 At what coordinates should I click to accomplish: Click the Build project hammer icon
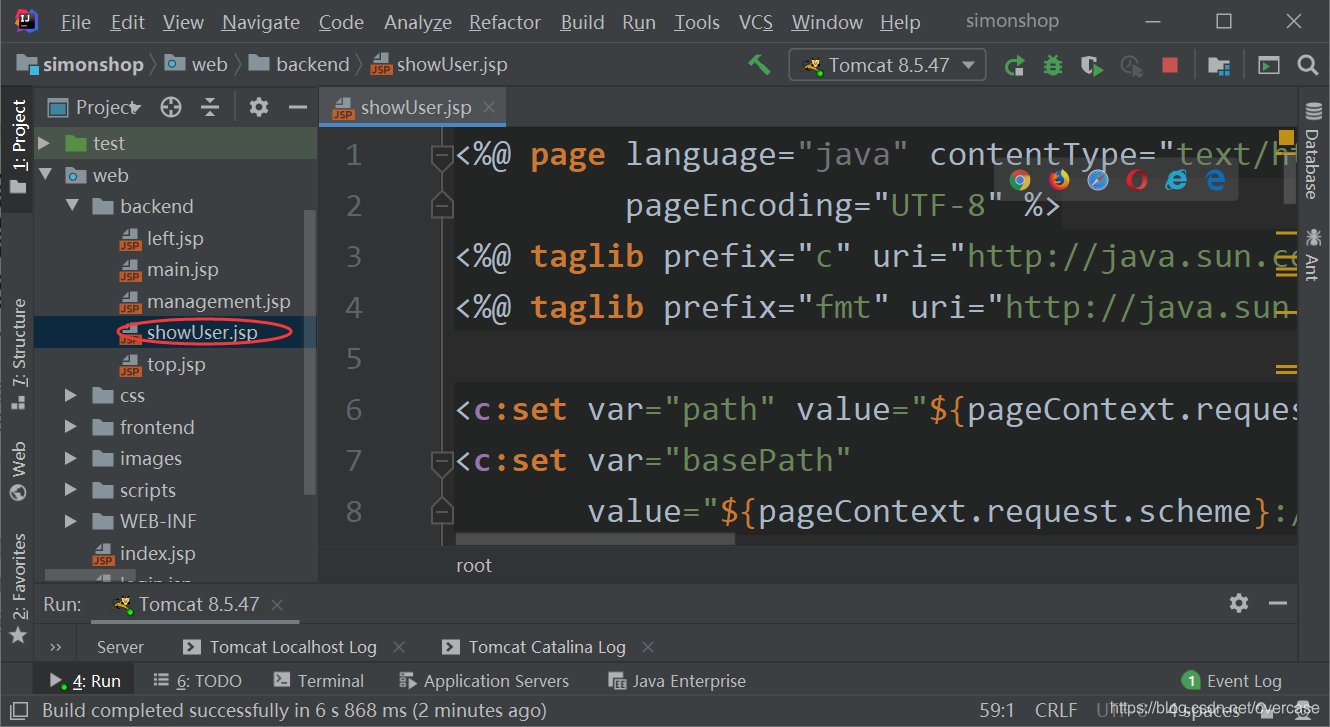coord(759,65)
